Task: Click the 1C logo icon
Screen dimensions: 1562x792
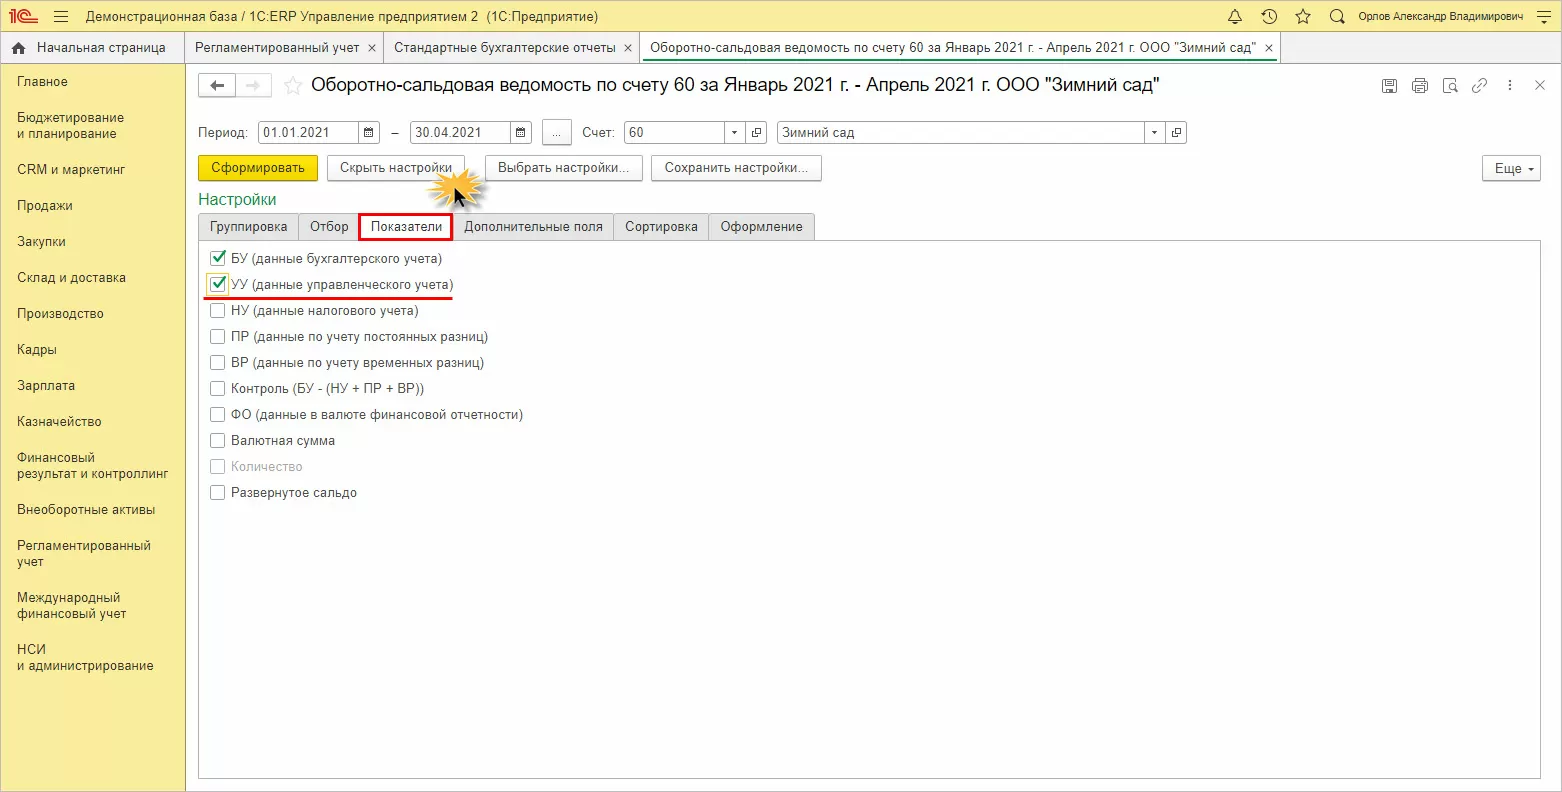Action: (x=23, y=17)
